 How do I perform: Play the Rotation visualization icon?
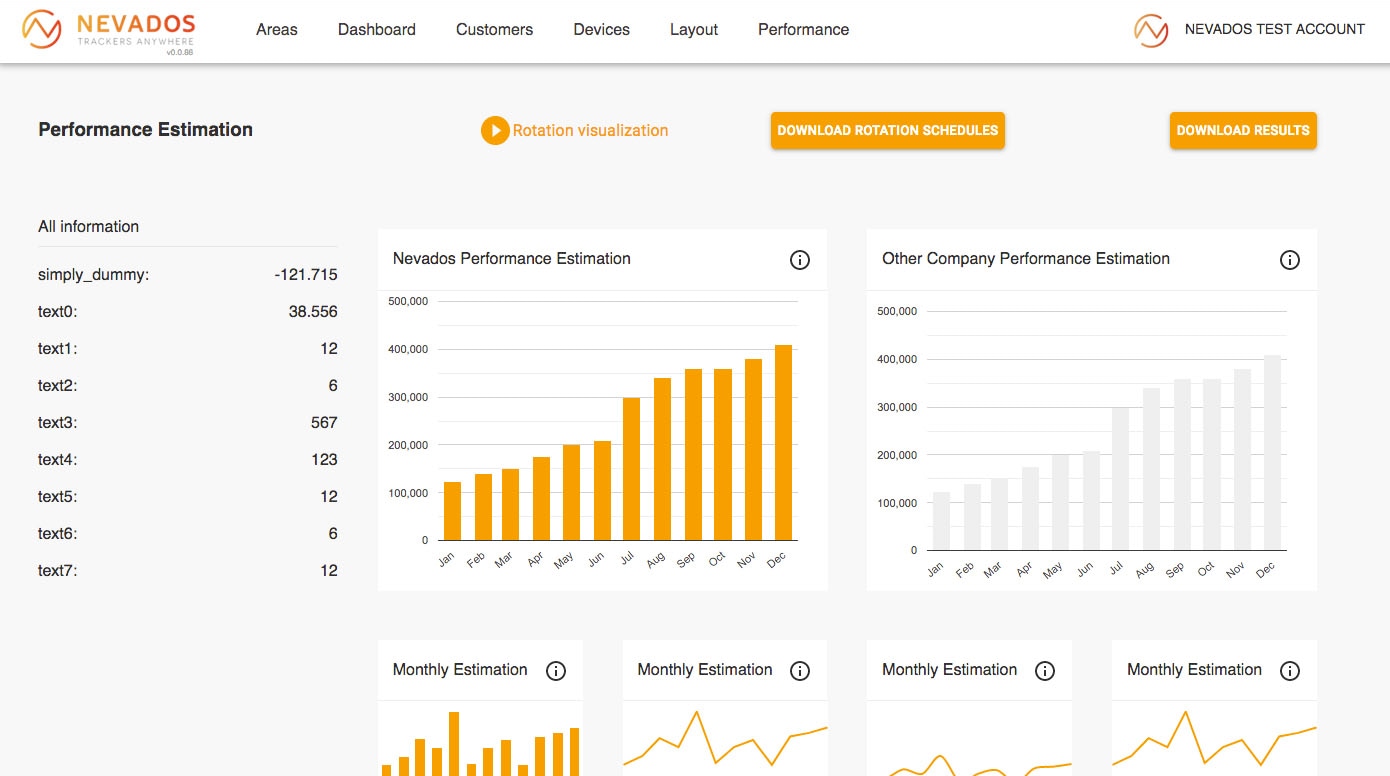tap(495, 131)
